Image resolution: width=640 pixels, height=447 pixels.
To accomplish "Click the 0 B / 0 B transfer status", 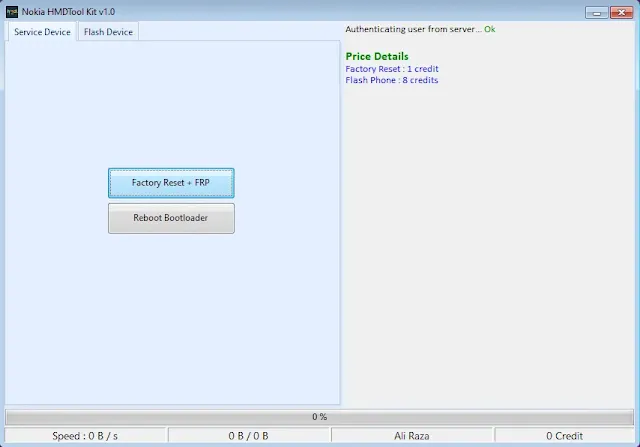I will tap(249, 436).
